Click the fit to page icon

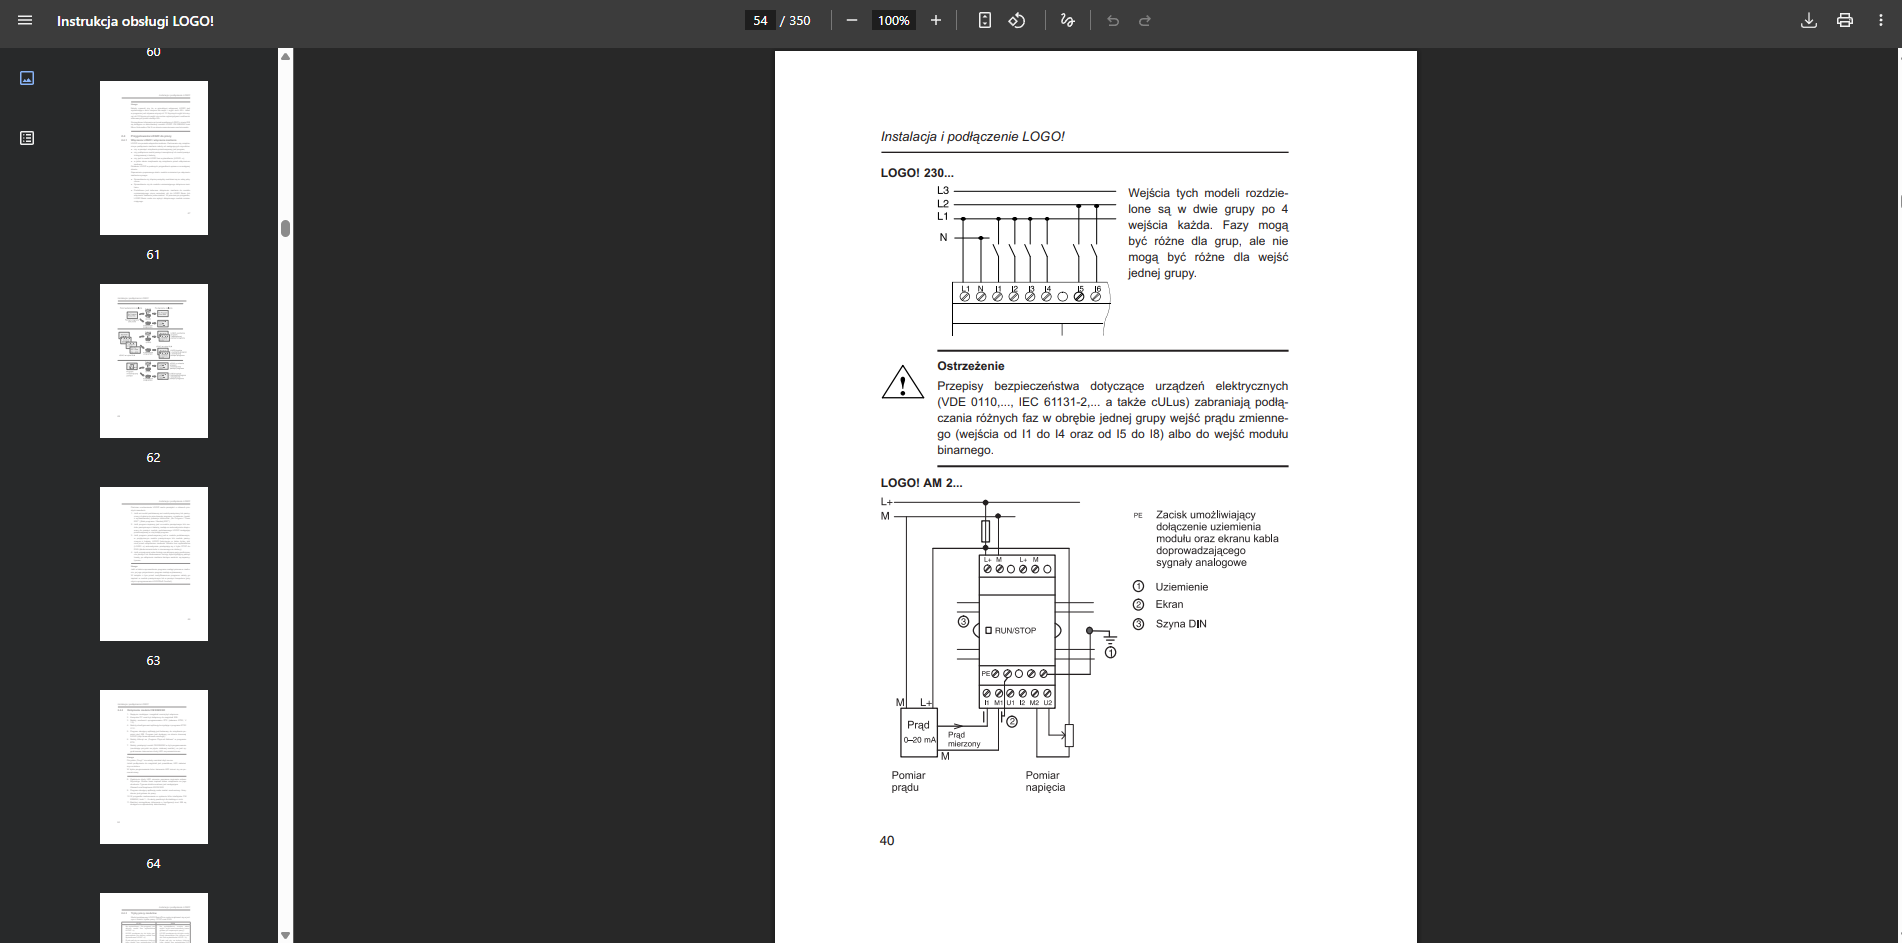985,20
